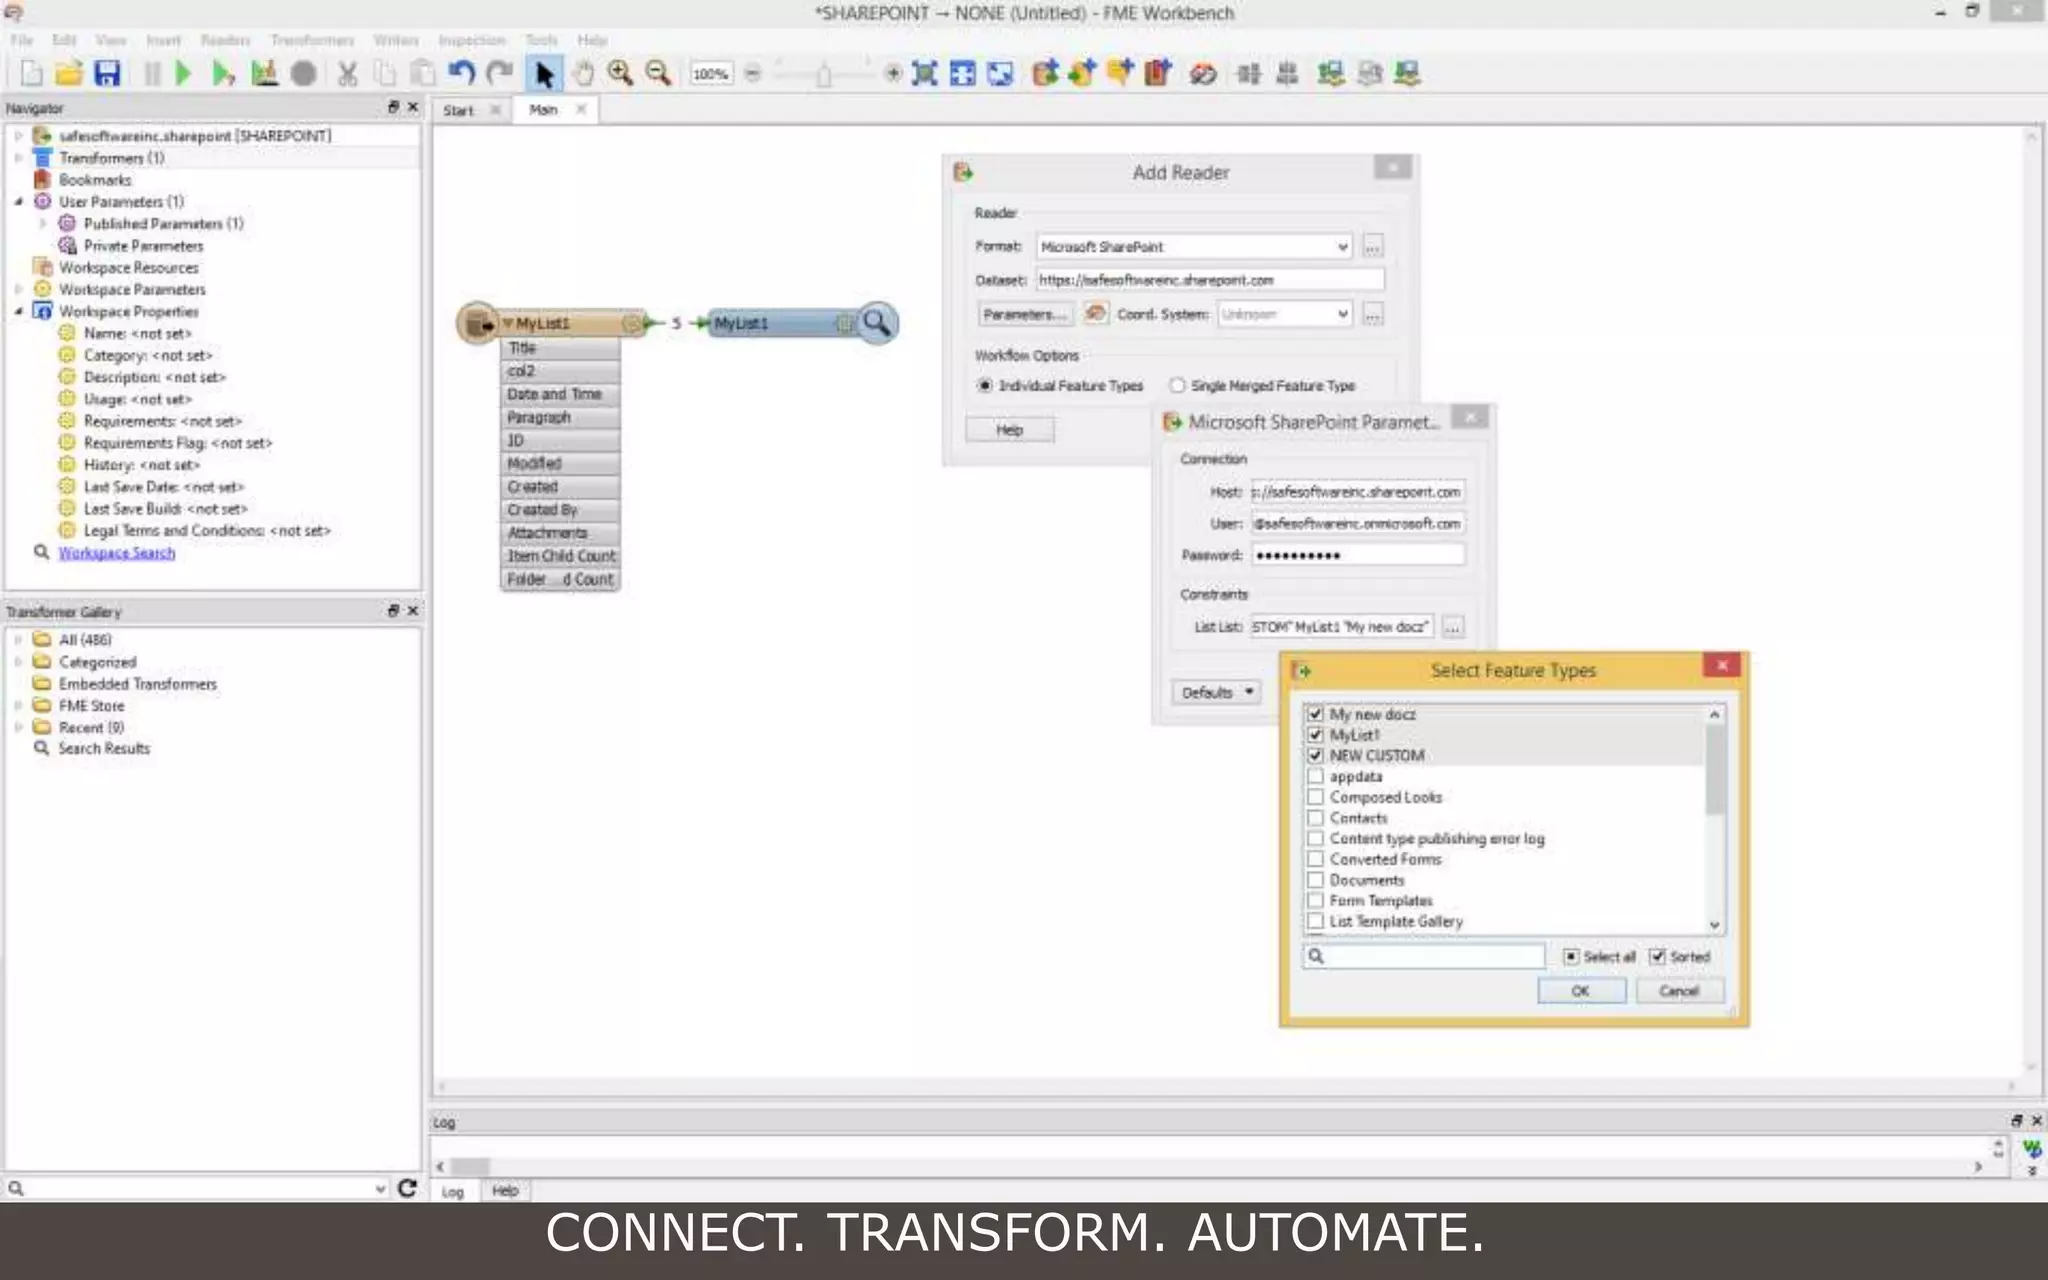Click the List List browse ellipsis button
Image resolution: width=2048 pixels, height=1280 pixels.
[1453, 627]
